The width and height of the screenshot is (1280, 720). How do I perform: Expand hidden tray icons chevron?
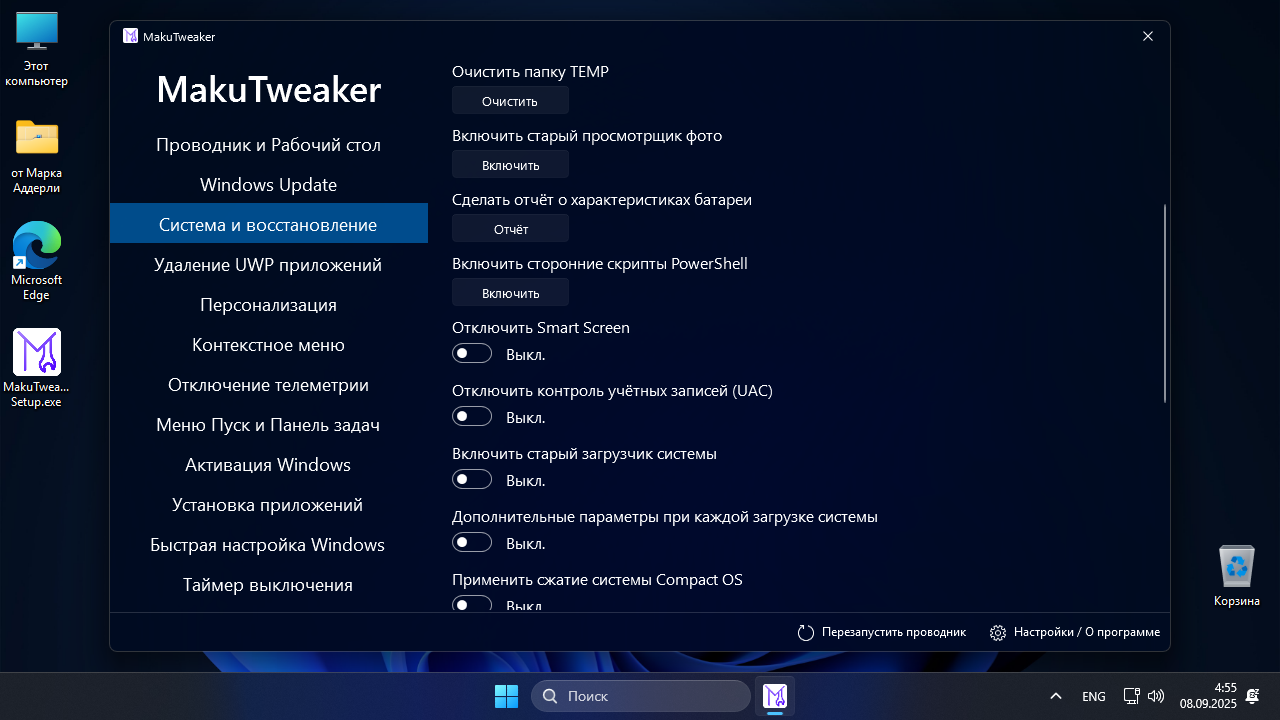pos(1055,696)
